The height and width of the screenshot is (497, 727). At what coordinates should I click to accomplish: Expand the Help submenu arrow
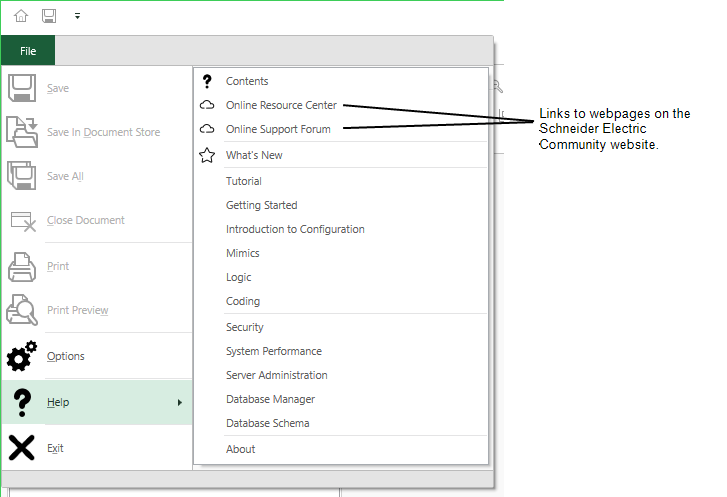click(180, 403)
